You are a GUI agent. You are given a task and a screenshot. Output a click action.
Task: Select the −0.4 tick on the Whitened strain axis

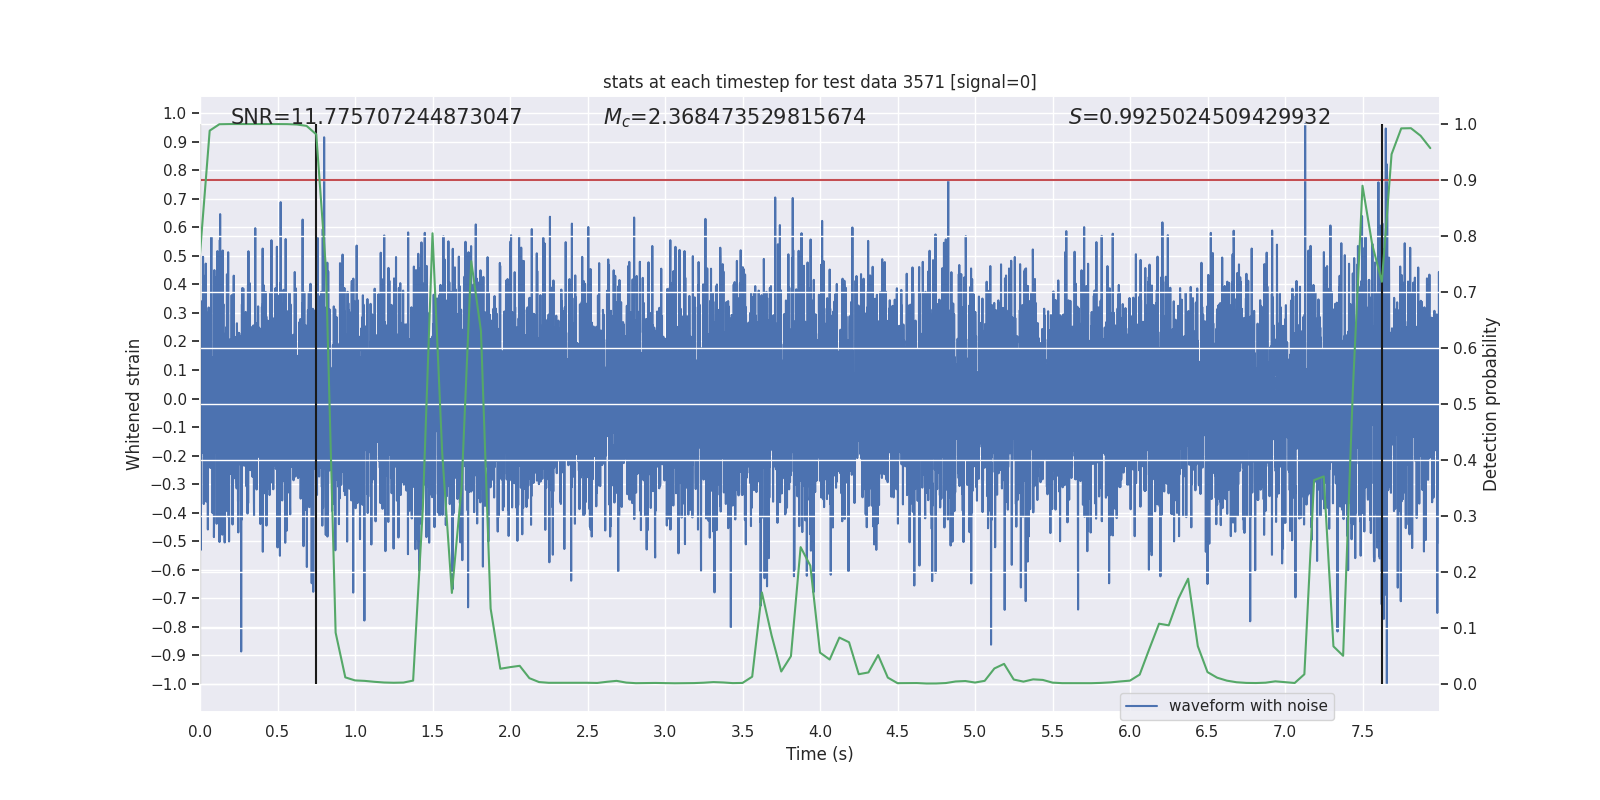click(x=170, y=513)
